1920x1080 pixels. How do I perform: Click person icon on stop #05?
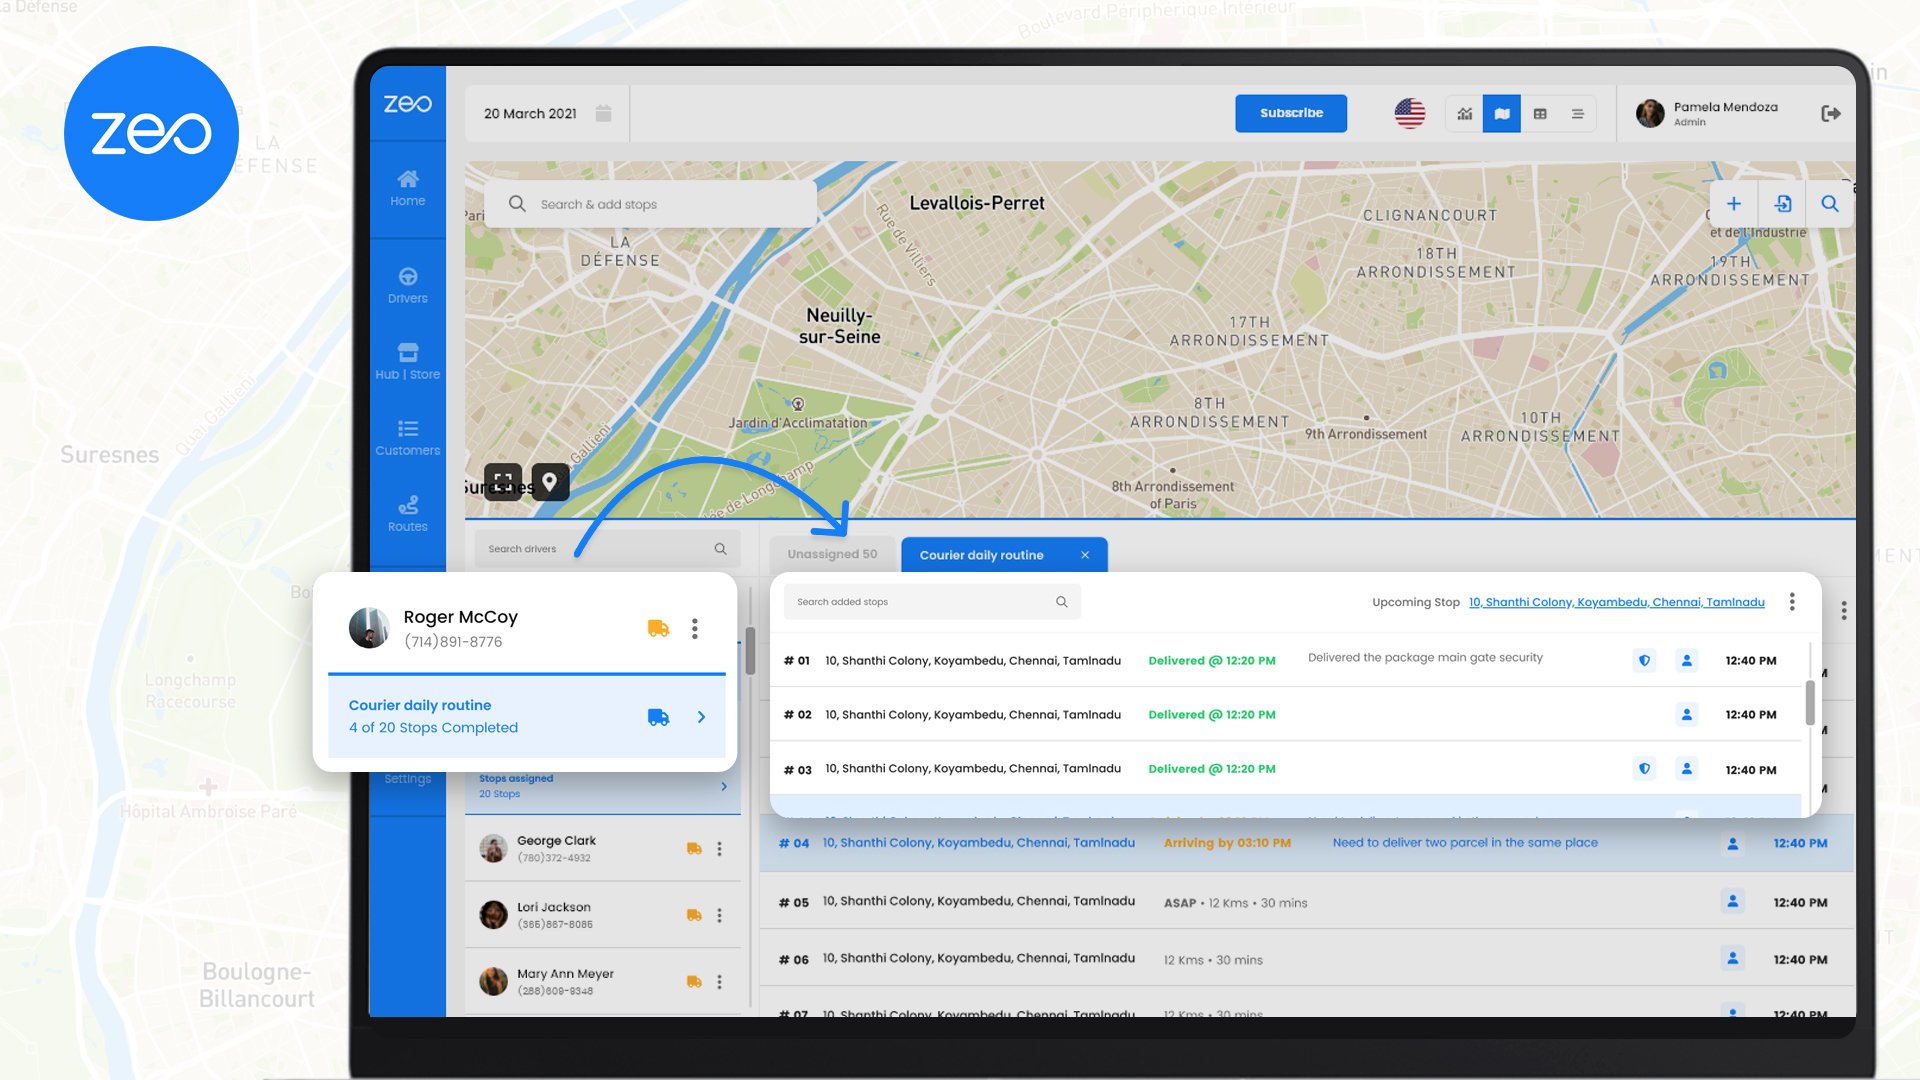(x=1733, y=901)
